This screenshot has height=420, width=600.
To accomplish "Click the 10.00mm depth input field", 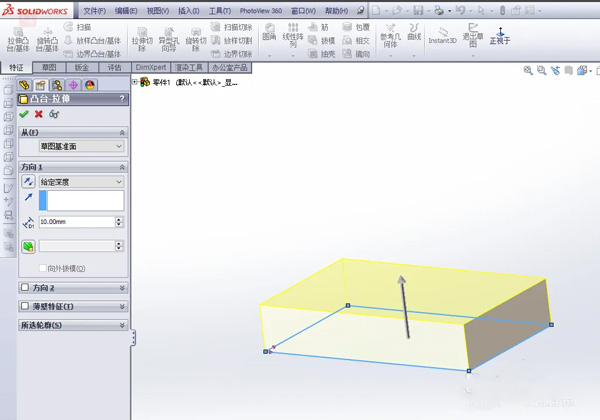I will (x=75, y=222).
